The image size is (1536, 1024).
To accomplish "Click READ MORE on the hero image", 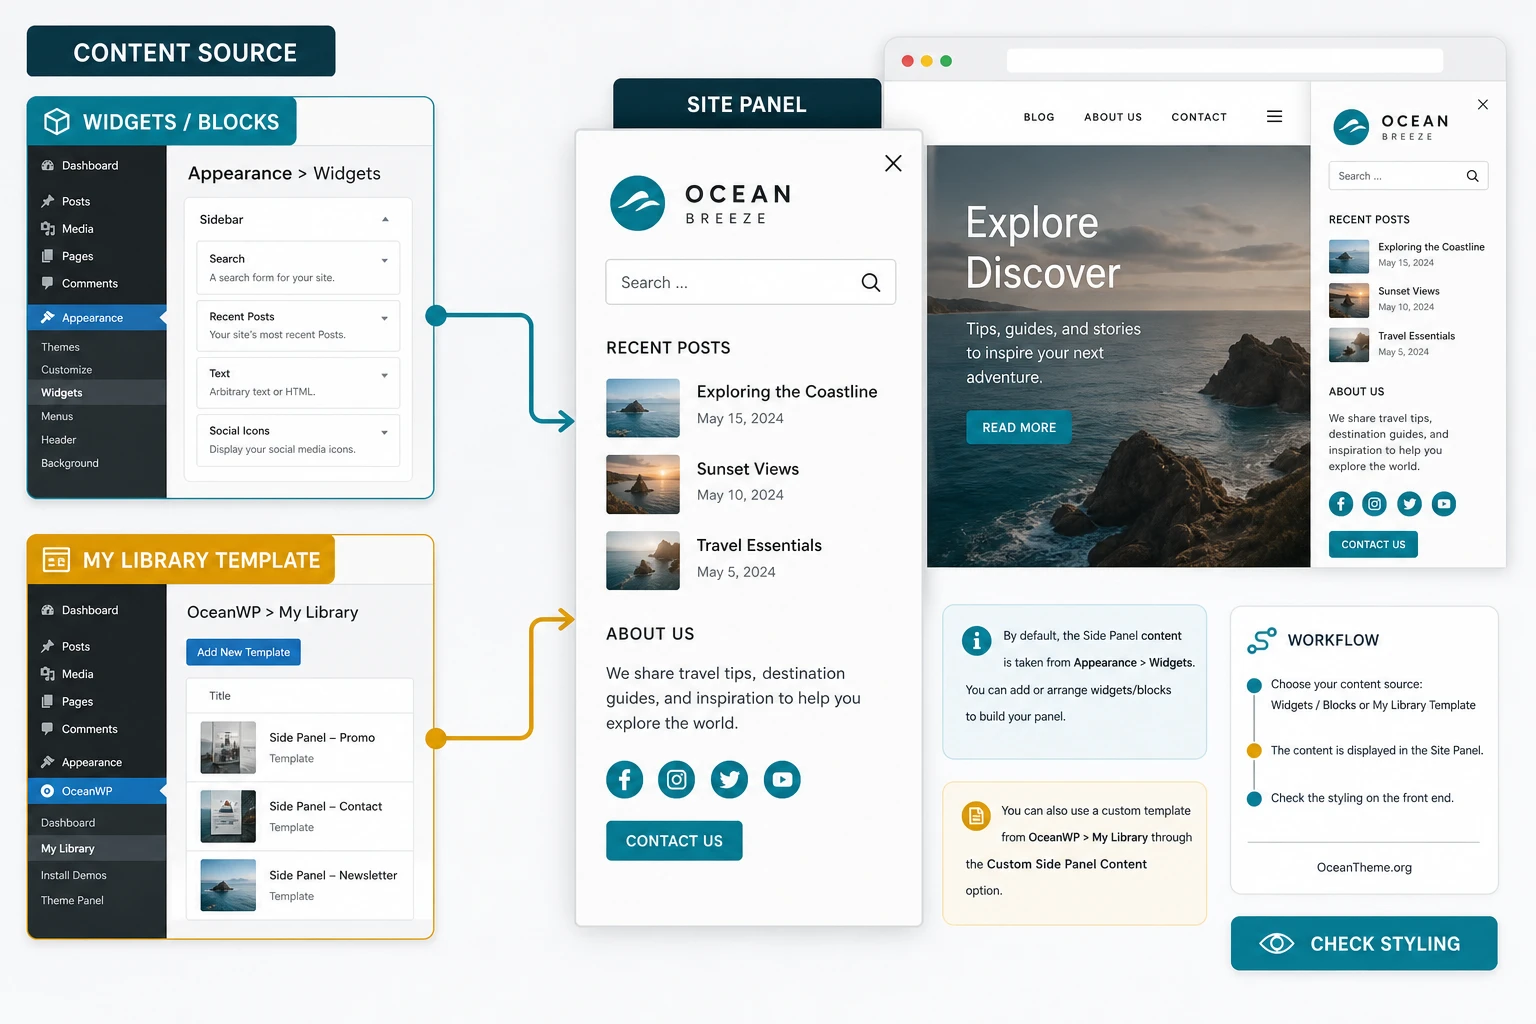I will pyautogui.click(x=1019, y=427).
